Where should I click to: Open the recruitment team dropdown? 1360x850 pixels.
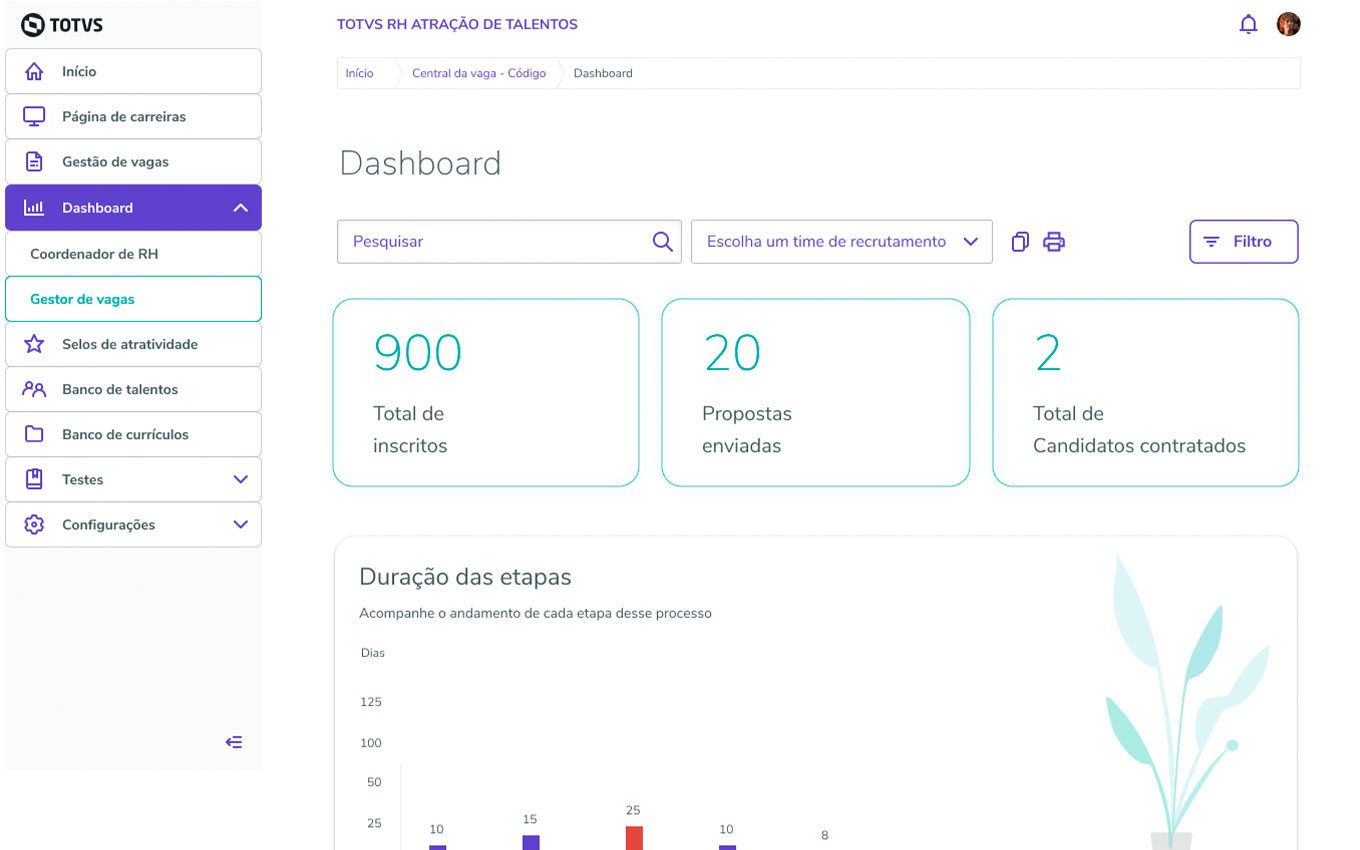pyautogui.click(x=841, y=242)
